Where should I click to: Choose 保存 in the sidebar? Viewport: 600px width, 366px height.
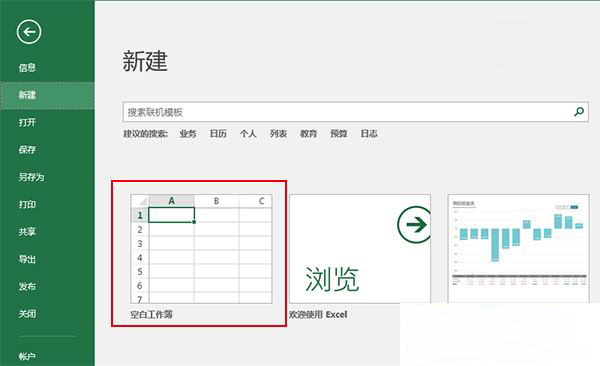(27, 150)
